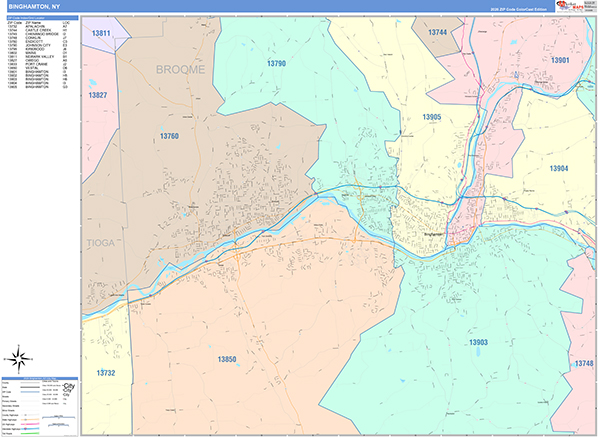
Task: Click the 13904 ZIP code label
Action: (x=558, y=168)
